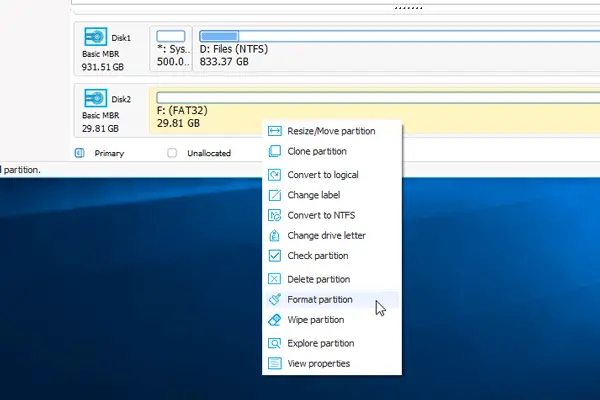Click the Primary legend label
The height and width of the screenshot is (400, 600).
tap(109, 153)
